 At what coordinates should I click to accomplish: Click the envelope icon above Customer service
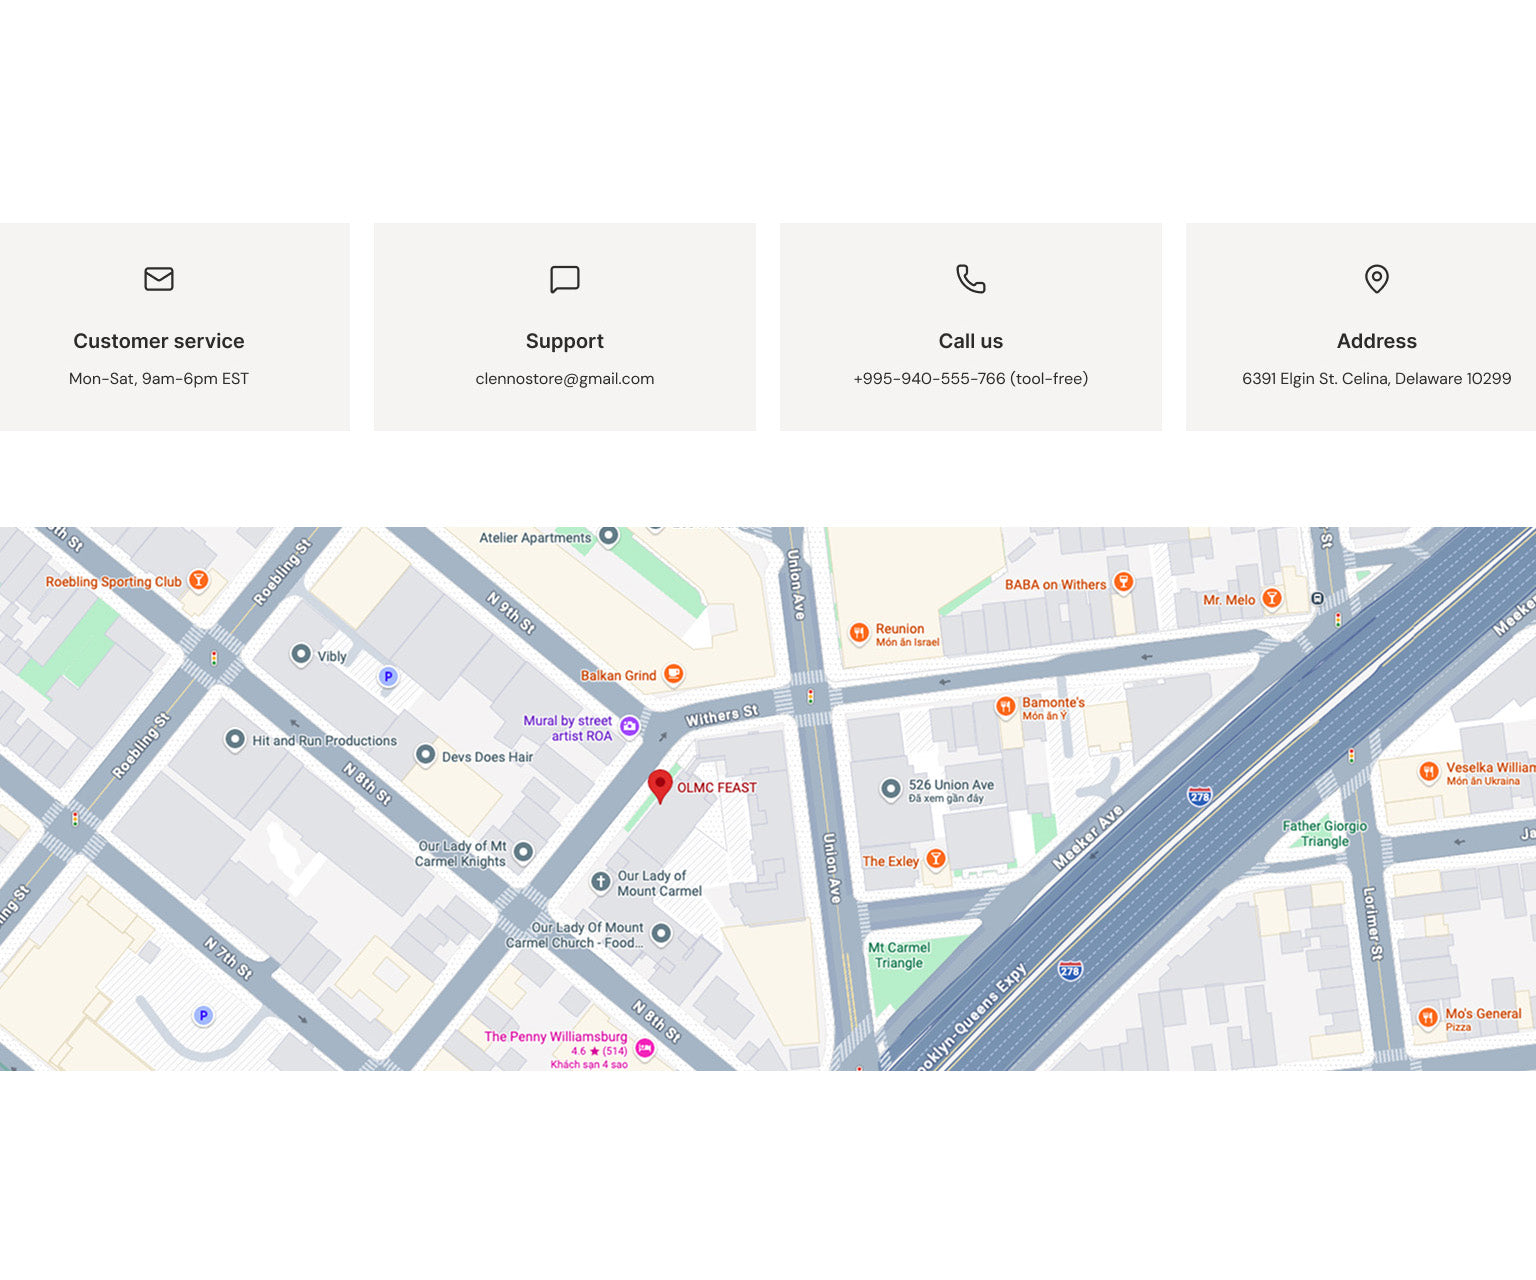(x=159, y=279)
